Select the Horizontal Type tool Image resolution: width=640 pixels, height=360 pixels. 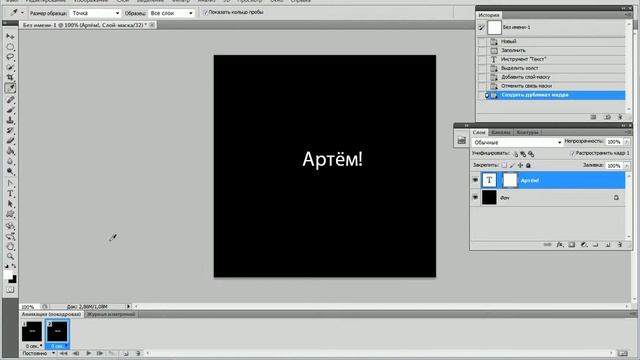(x=10, y=193)
